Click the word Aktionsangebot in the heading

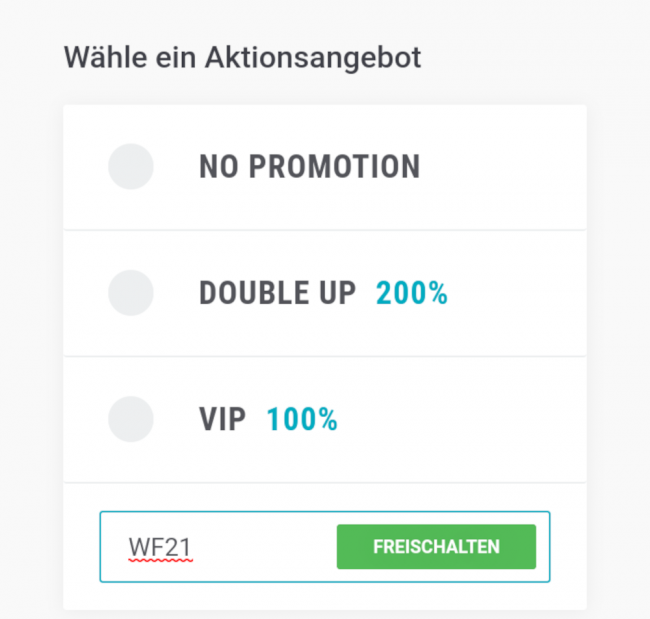coord(313,57)
